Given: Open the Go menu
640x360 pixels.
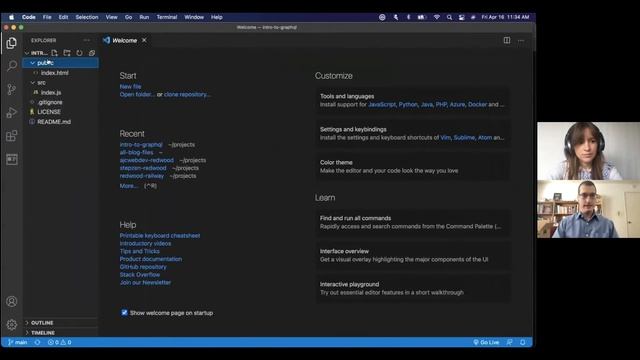Looking at the screenshot, I should pos(128,17).
